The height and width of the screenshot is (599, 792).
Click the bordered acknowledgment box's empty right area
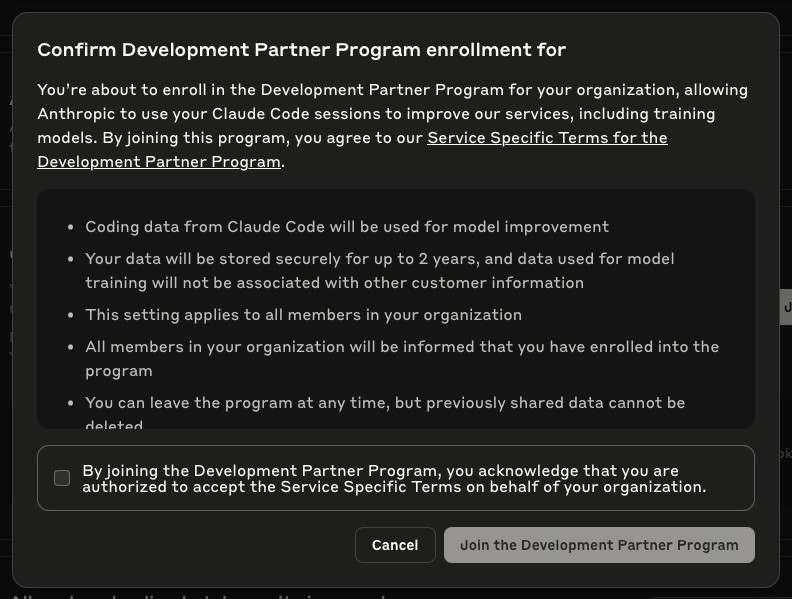coord(730,478)
